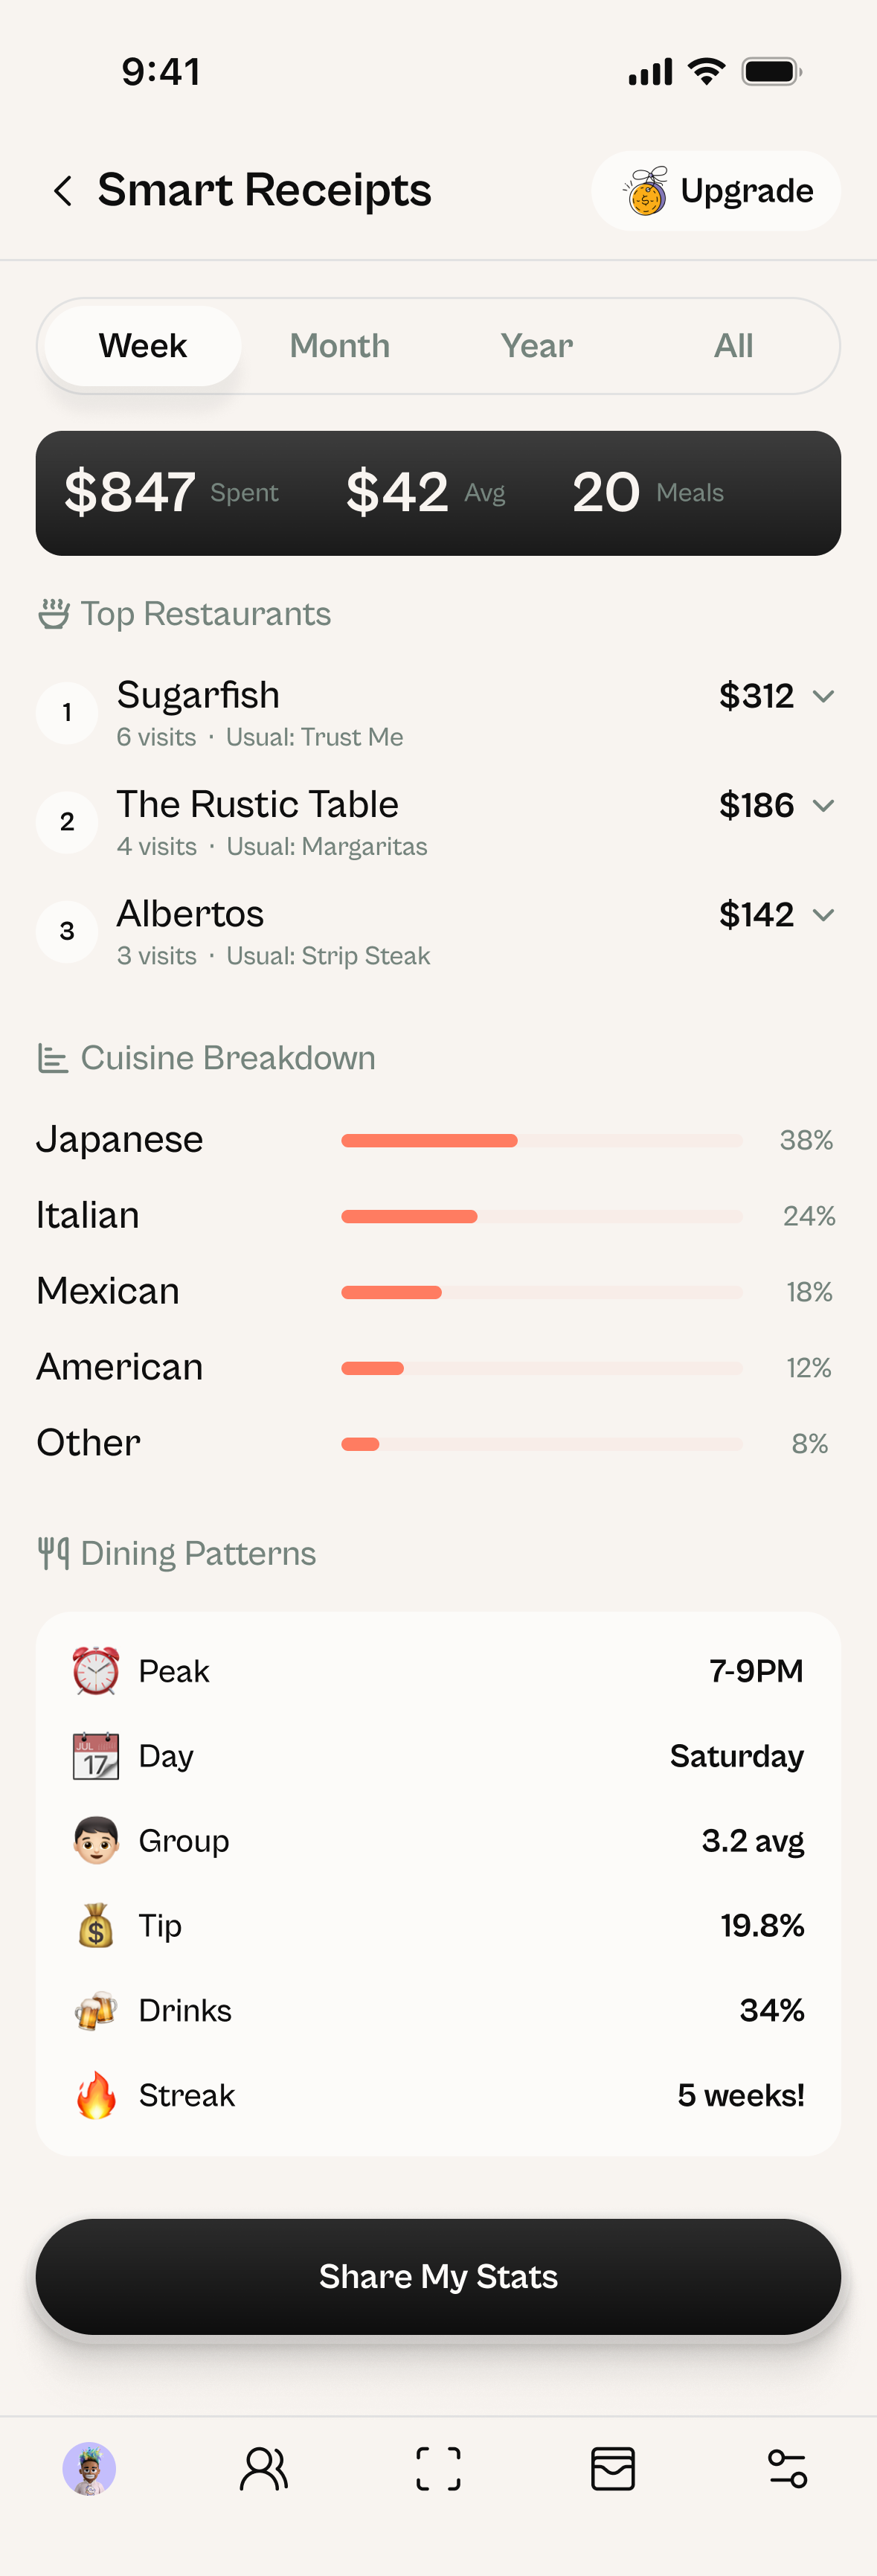This screenshot has height=2576, width=877.
Task: Go back using the left chevron
Action: tap(63, 190)
